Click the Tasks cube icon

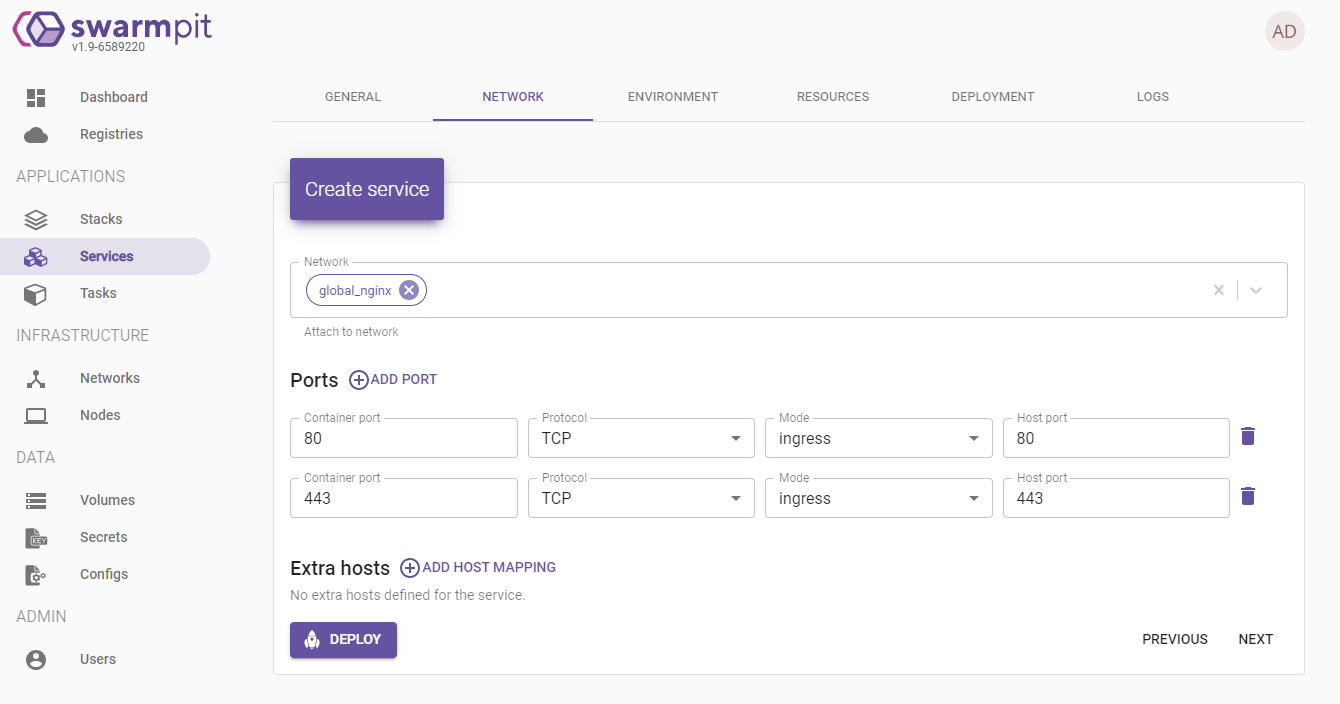pos(36,294)
